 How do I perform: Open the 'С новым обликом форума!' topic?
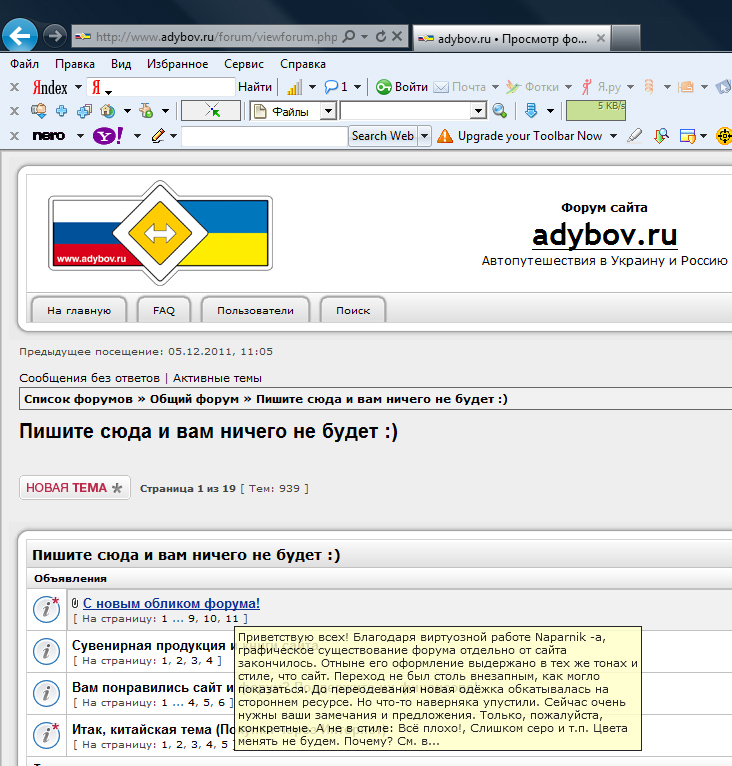pos(171,603)
